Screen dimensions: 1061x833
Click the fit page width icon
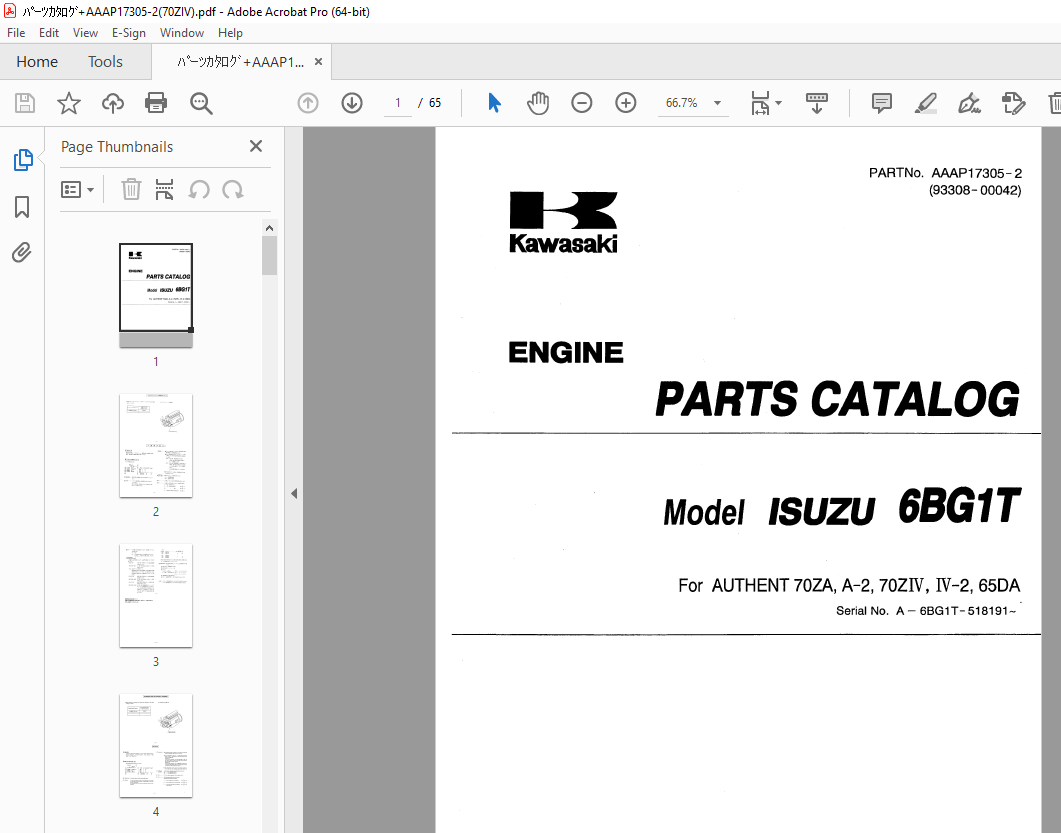tap(761, 104)
